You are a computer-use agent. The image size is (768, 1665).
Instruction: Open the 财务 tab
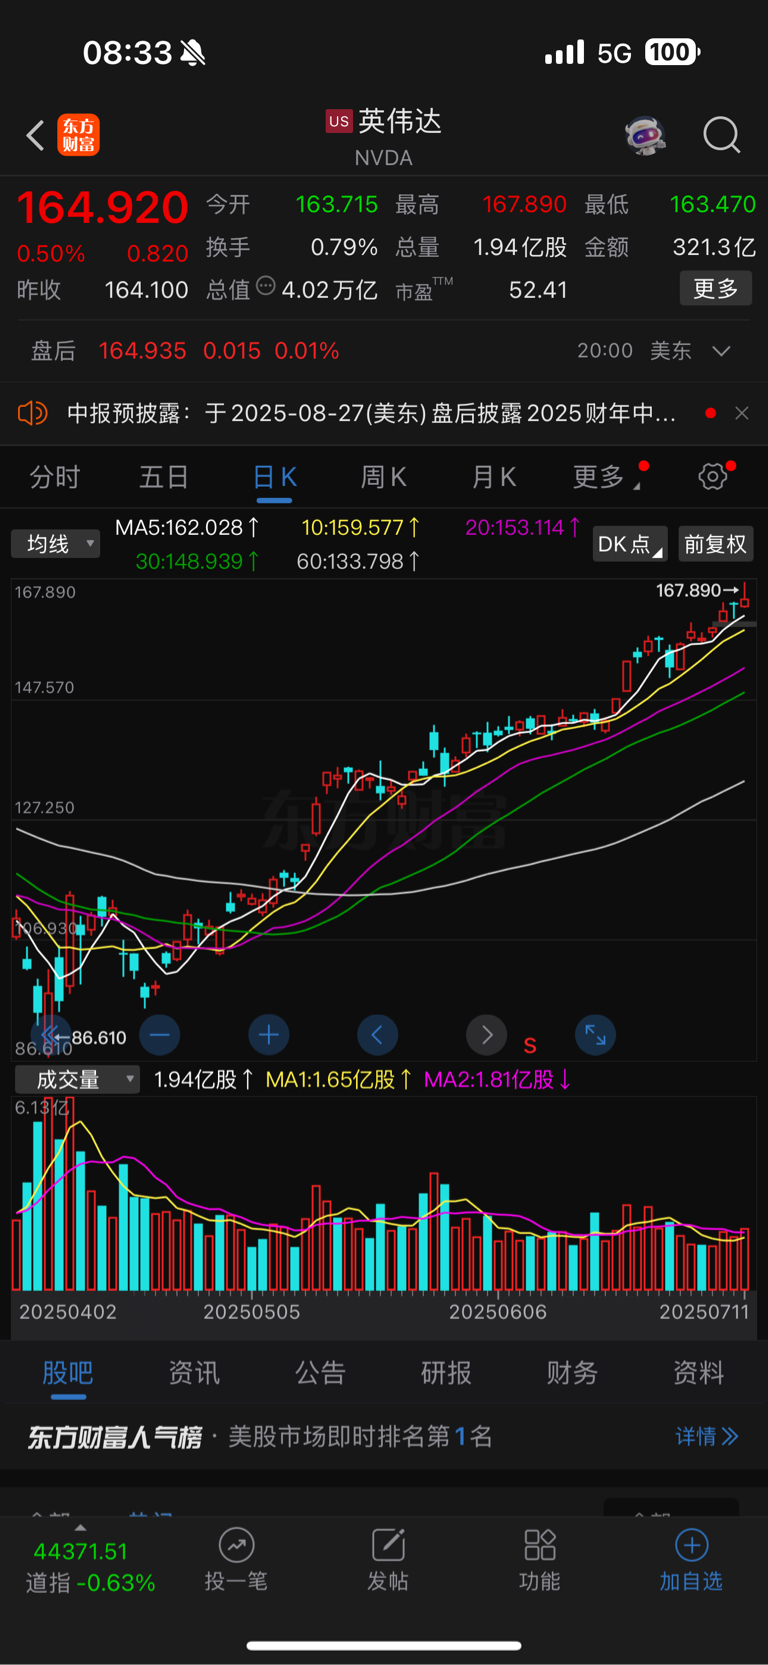572,1373
